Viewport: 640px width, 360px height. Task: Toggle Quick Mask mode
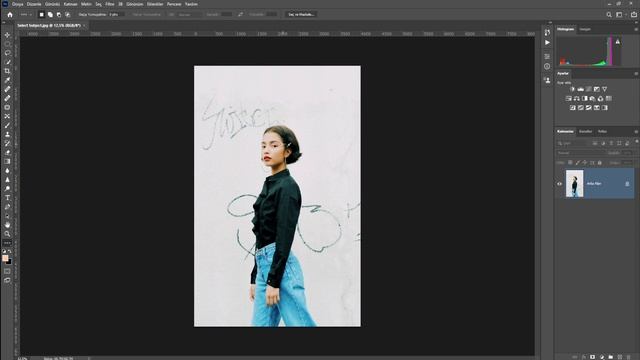(7, 271)
